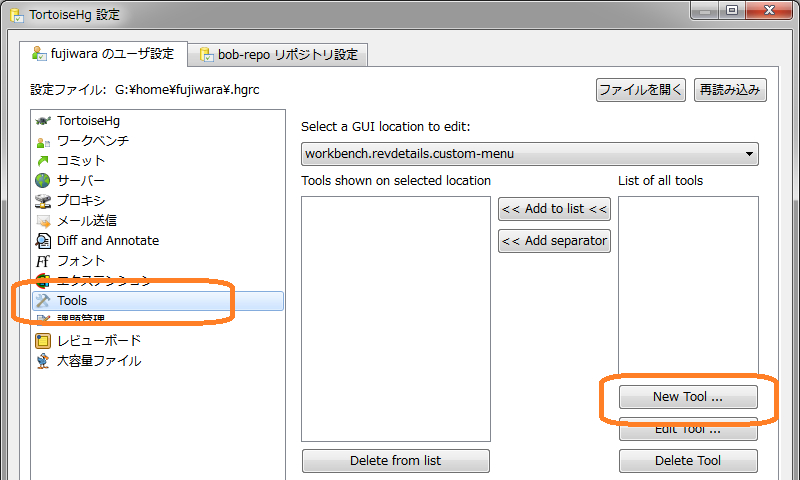The height and width of the screenshot is (480, 800).
Task: Click the green arrow コミット icon
Action: [x=43, y=161]
